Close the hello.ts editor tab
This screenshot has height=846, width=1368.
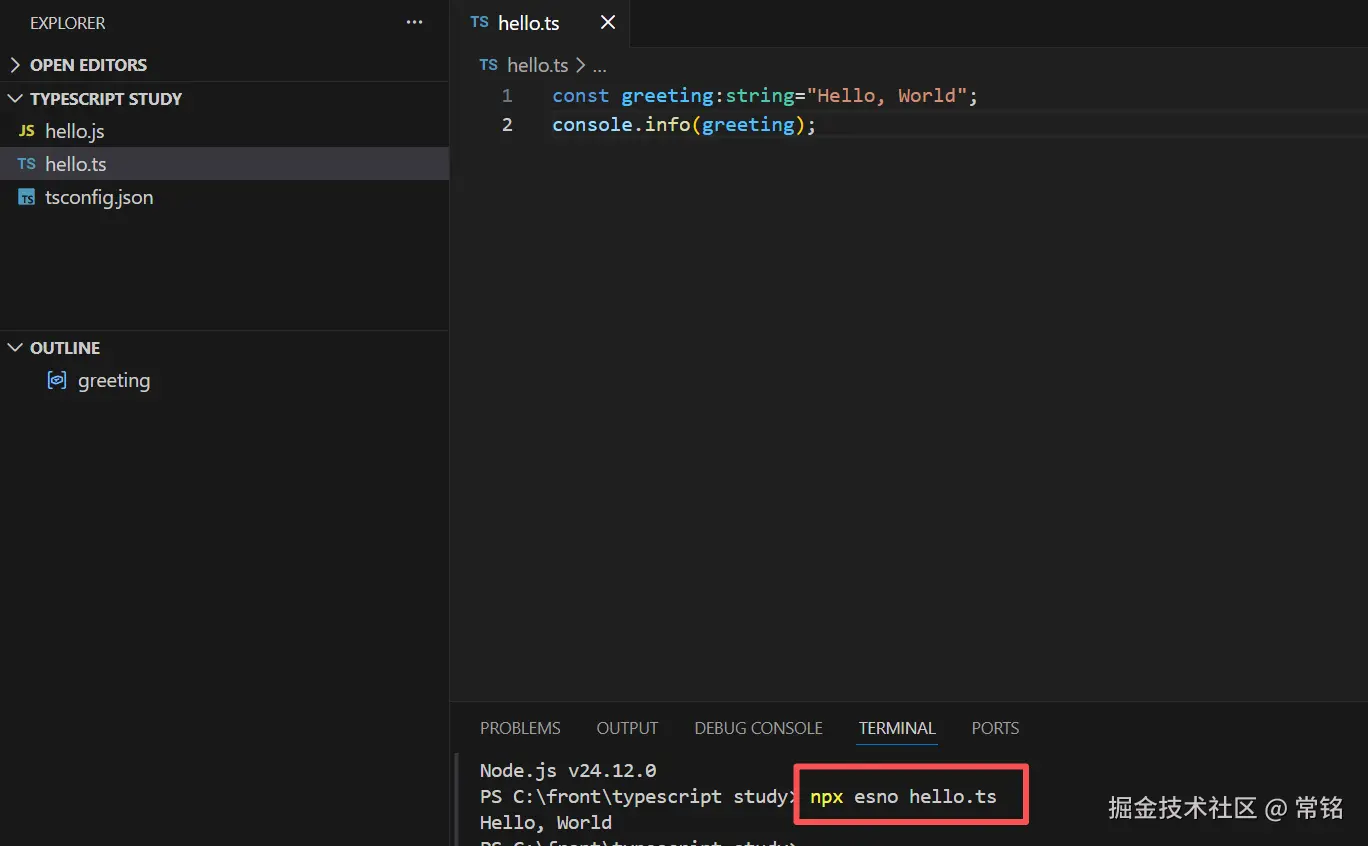[607, 22]
